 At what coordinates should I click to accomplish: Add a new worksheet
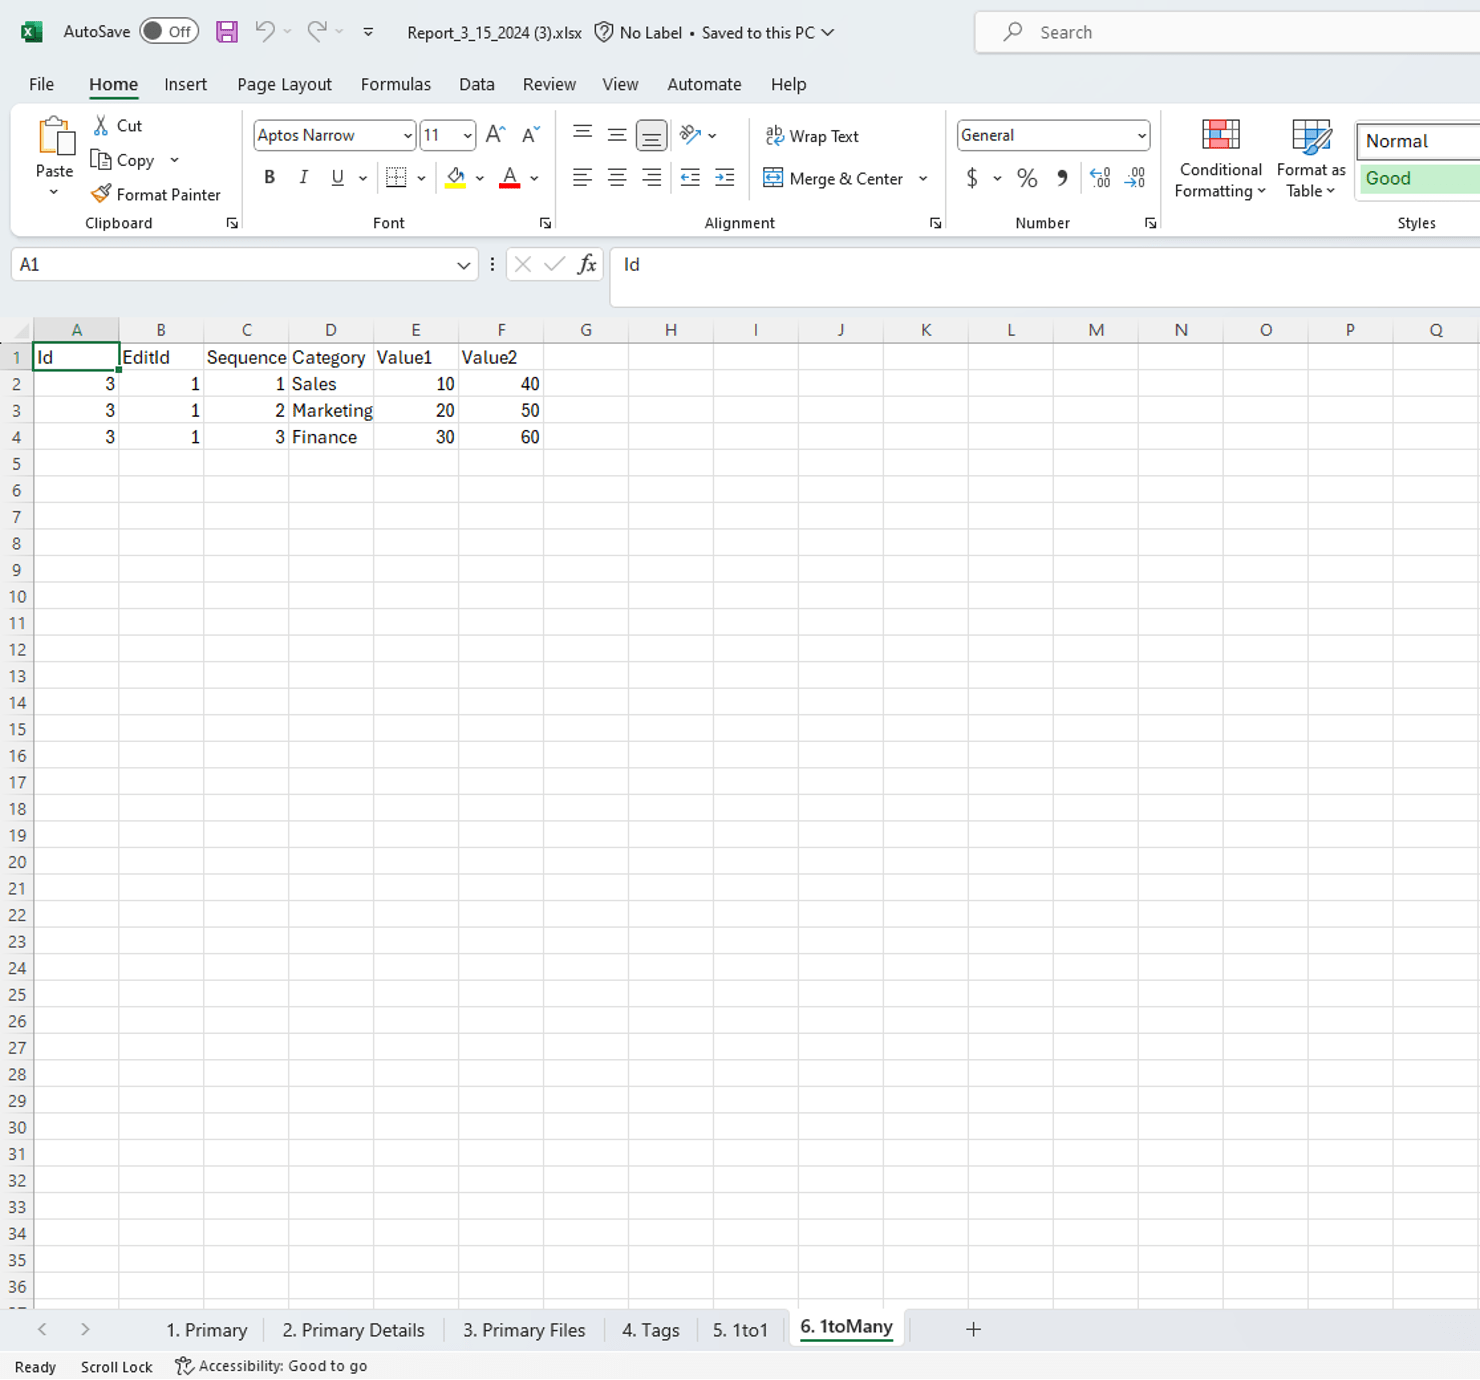pyautogui.click(x=972, y=1329)
